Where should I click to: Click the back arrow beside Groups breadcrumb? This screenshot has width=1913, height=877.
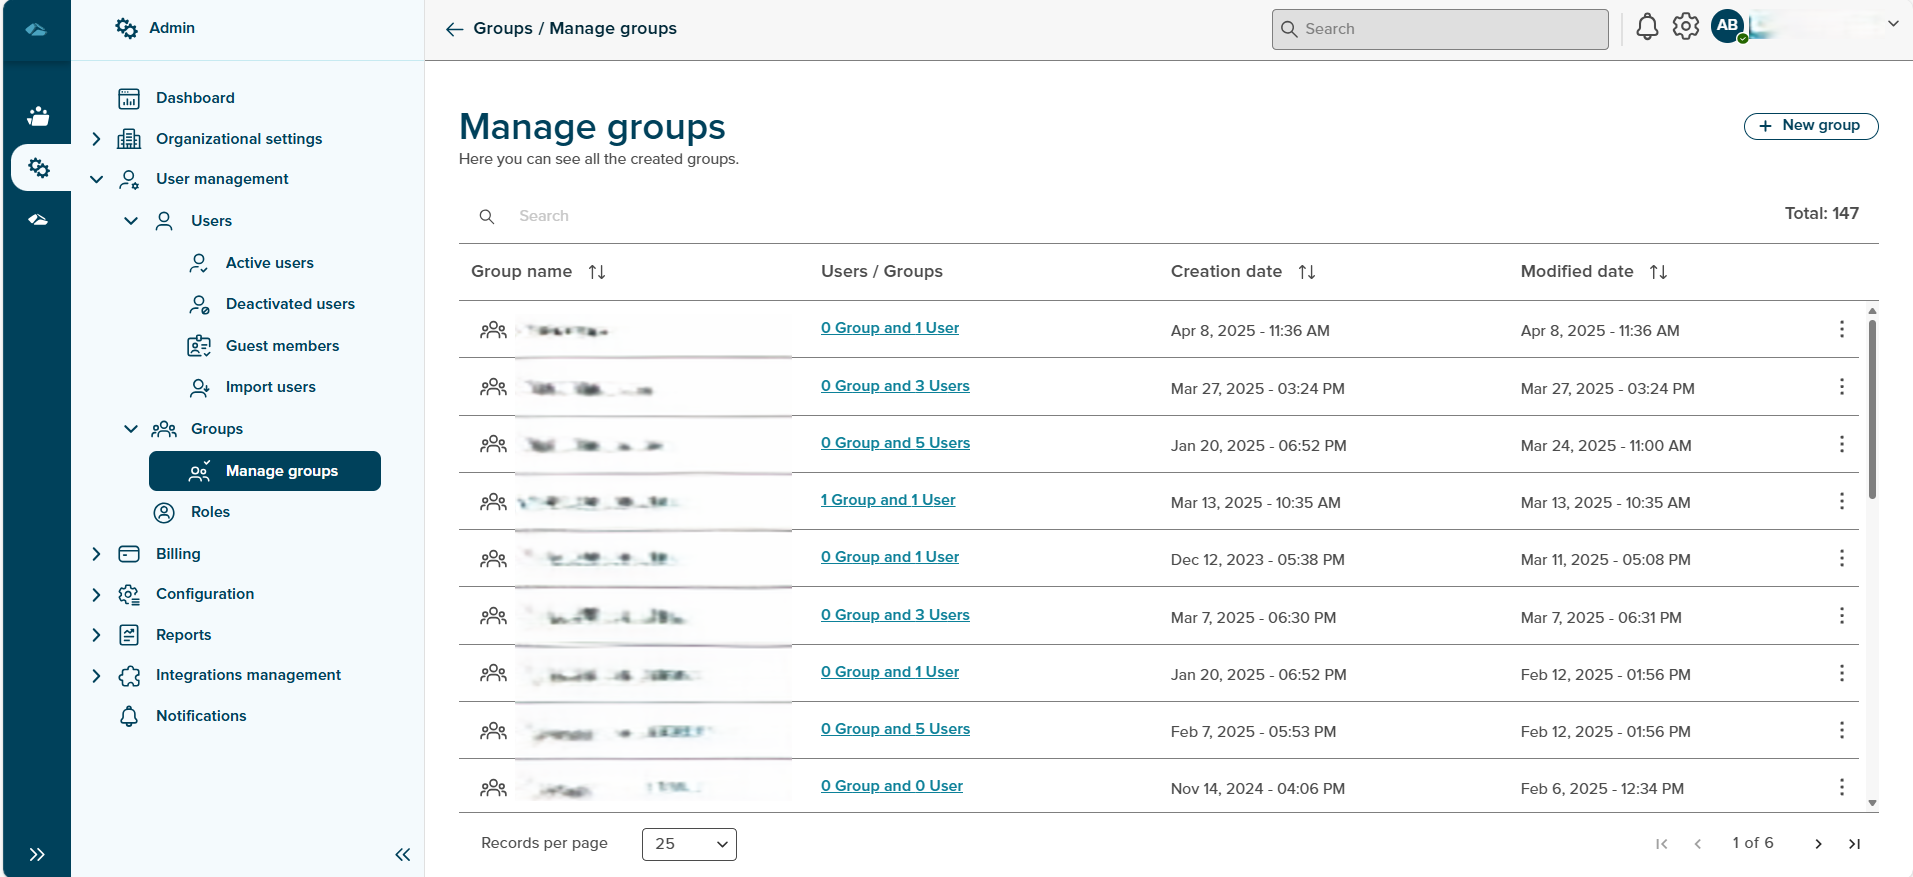click(x=454, y=29)
